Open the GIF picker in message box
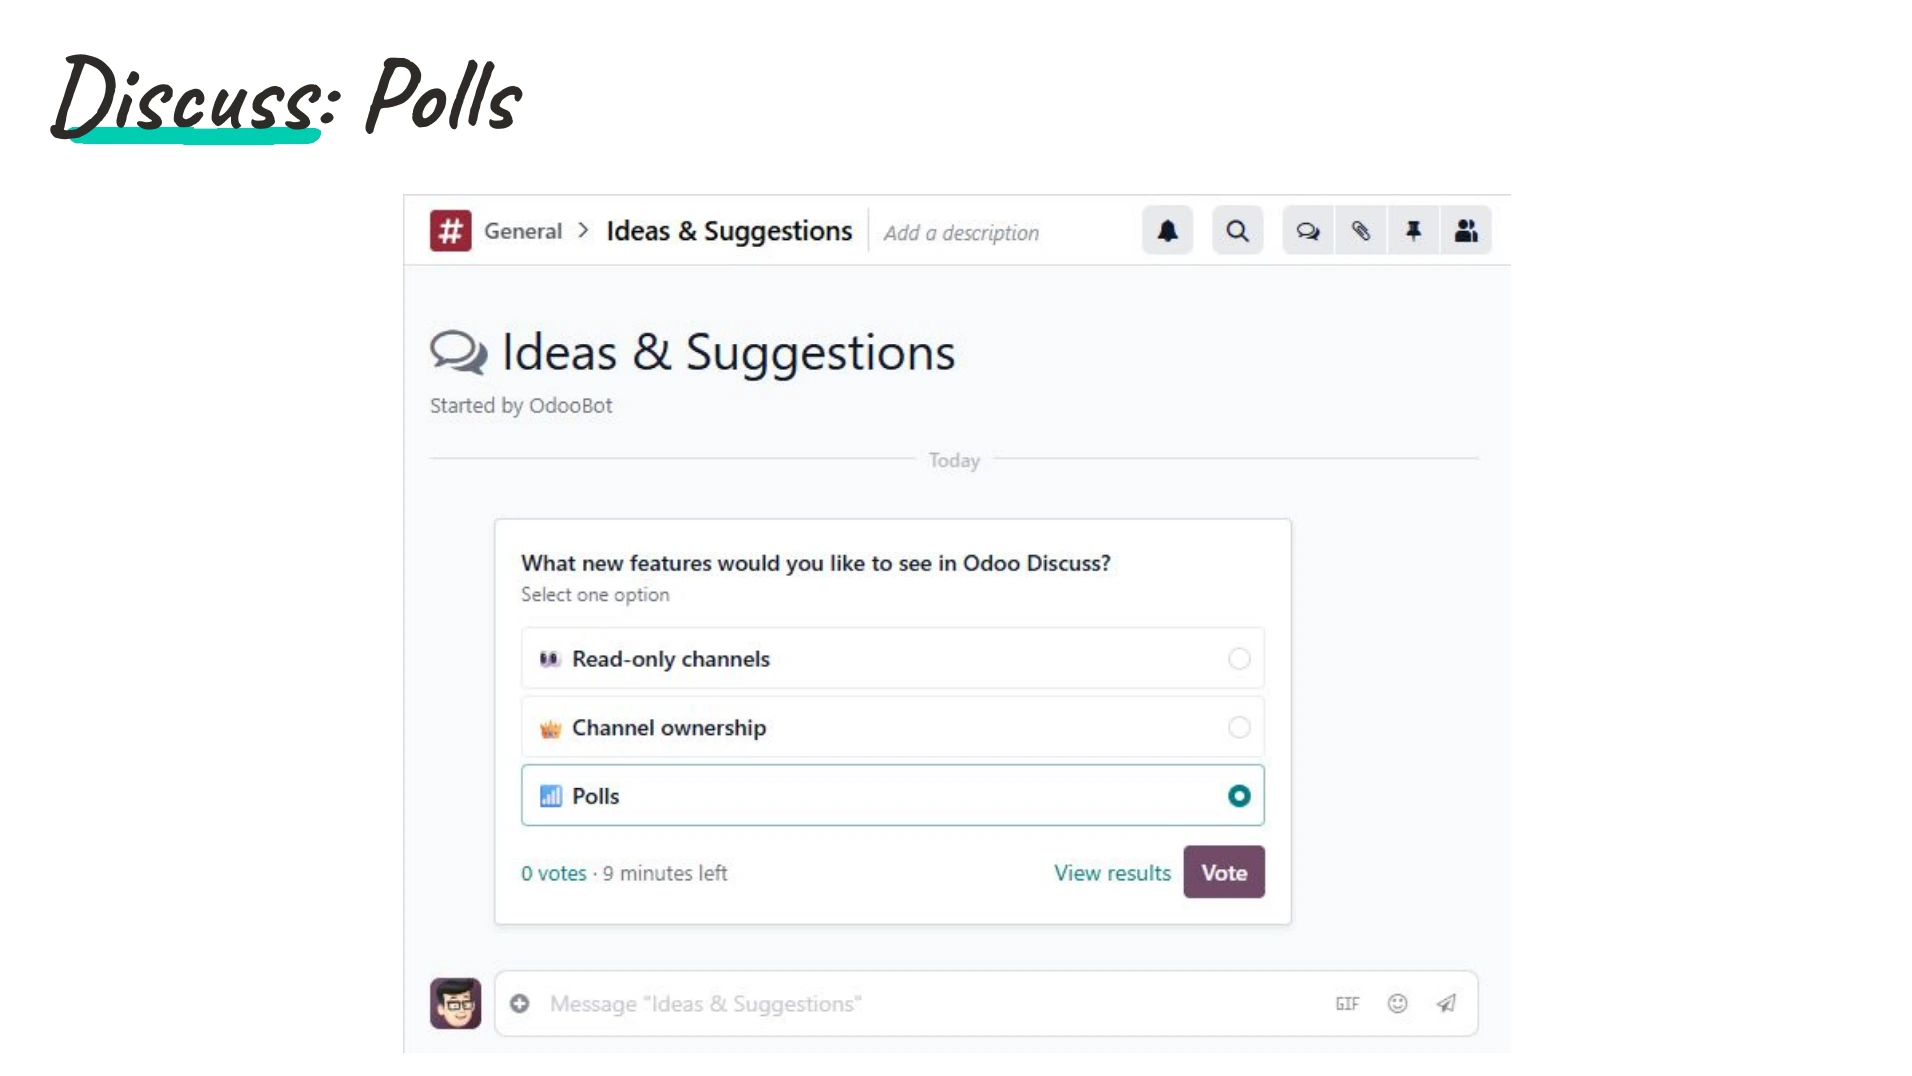 [1347, 1003]
